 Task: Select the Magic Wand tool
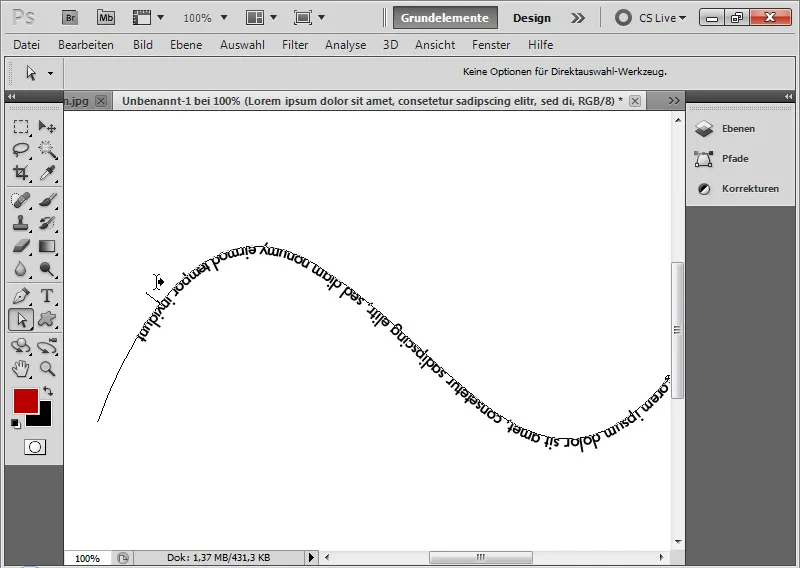(47, 150)
